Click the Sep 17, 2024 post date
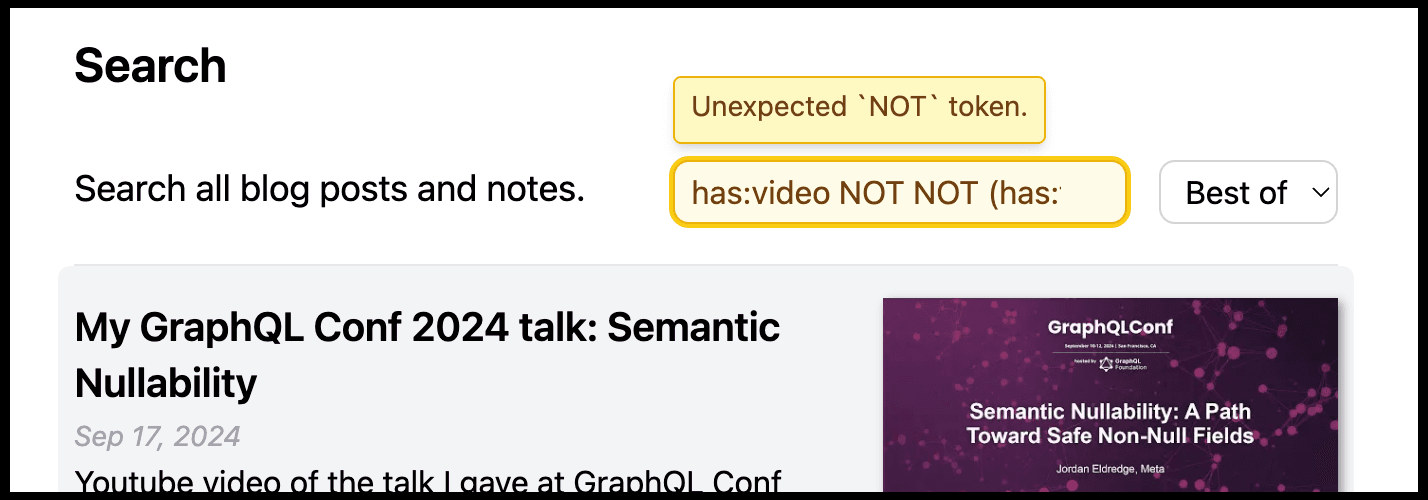Viewport: 1428px width, 500px height. tap(157, 437)
